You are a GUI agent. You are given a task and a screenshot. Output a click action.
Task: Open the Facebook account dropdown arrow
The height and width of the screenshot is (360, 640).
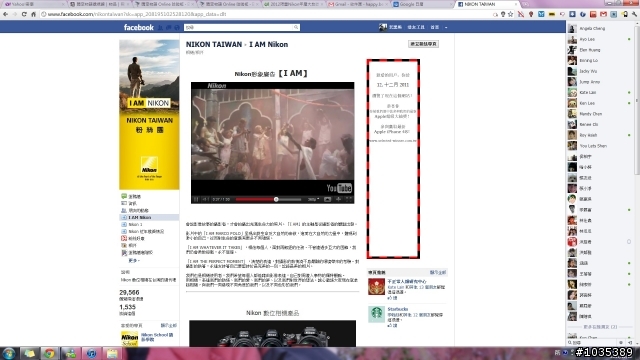click(446, 27)
